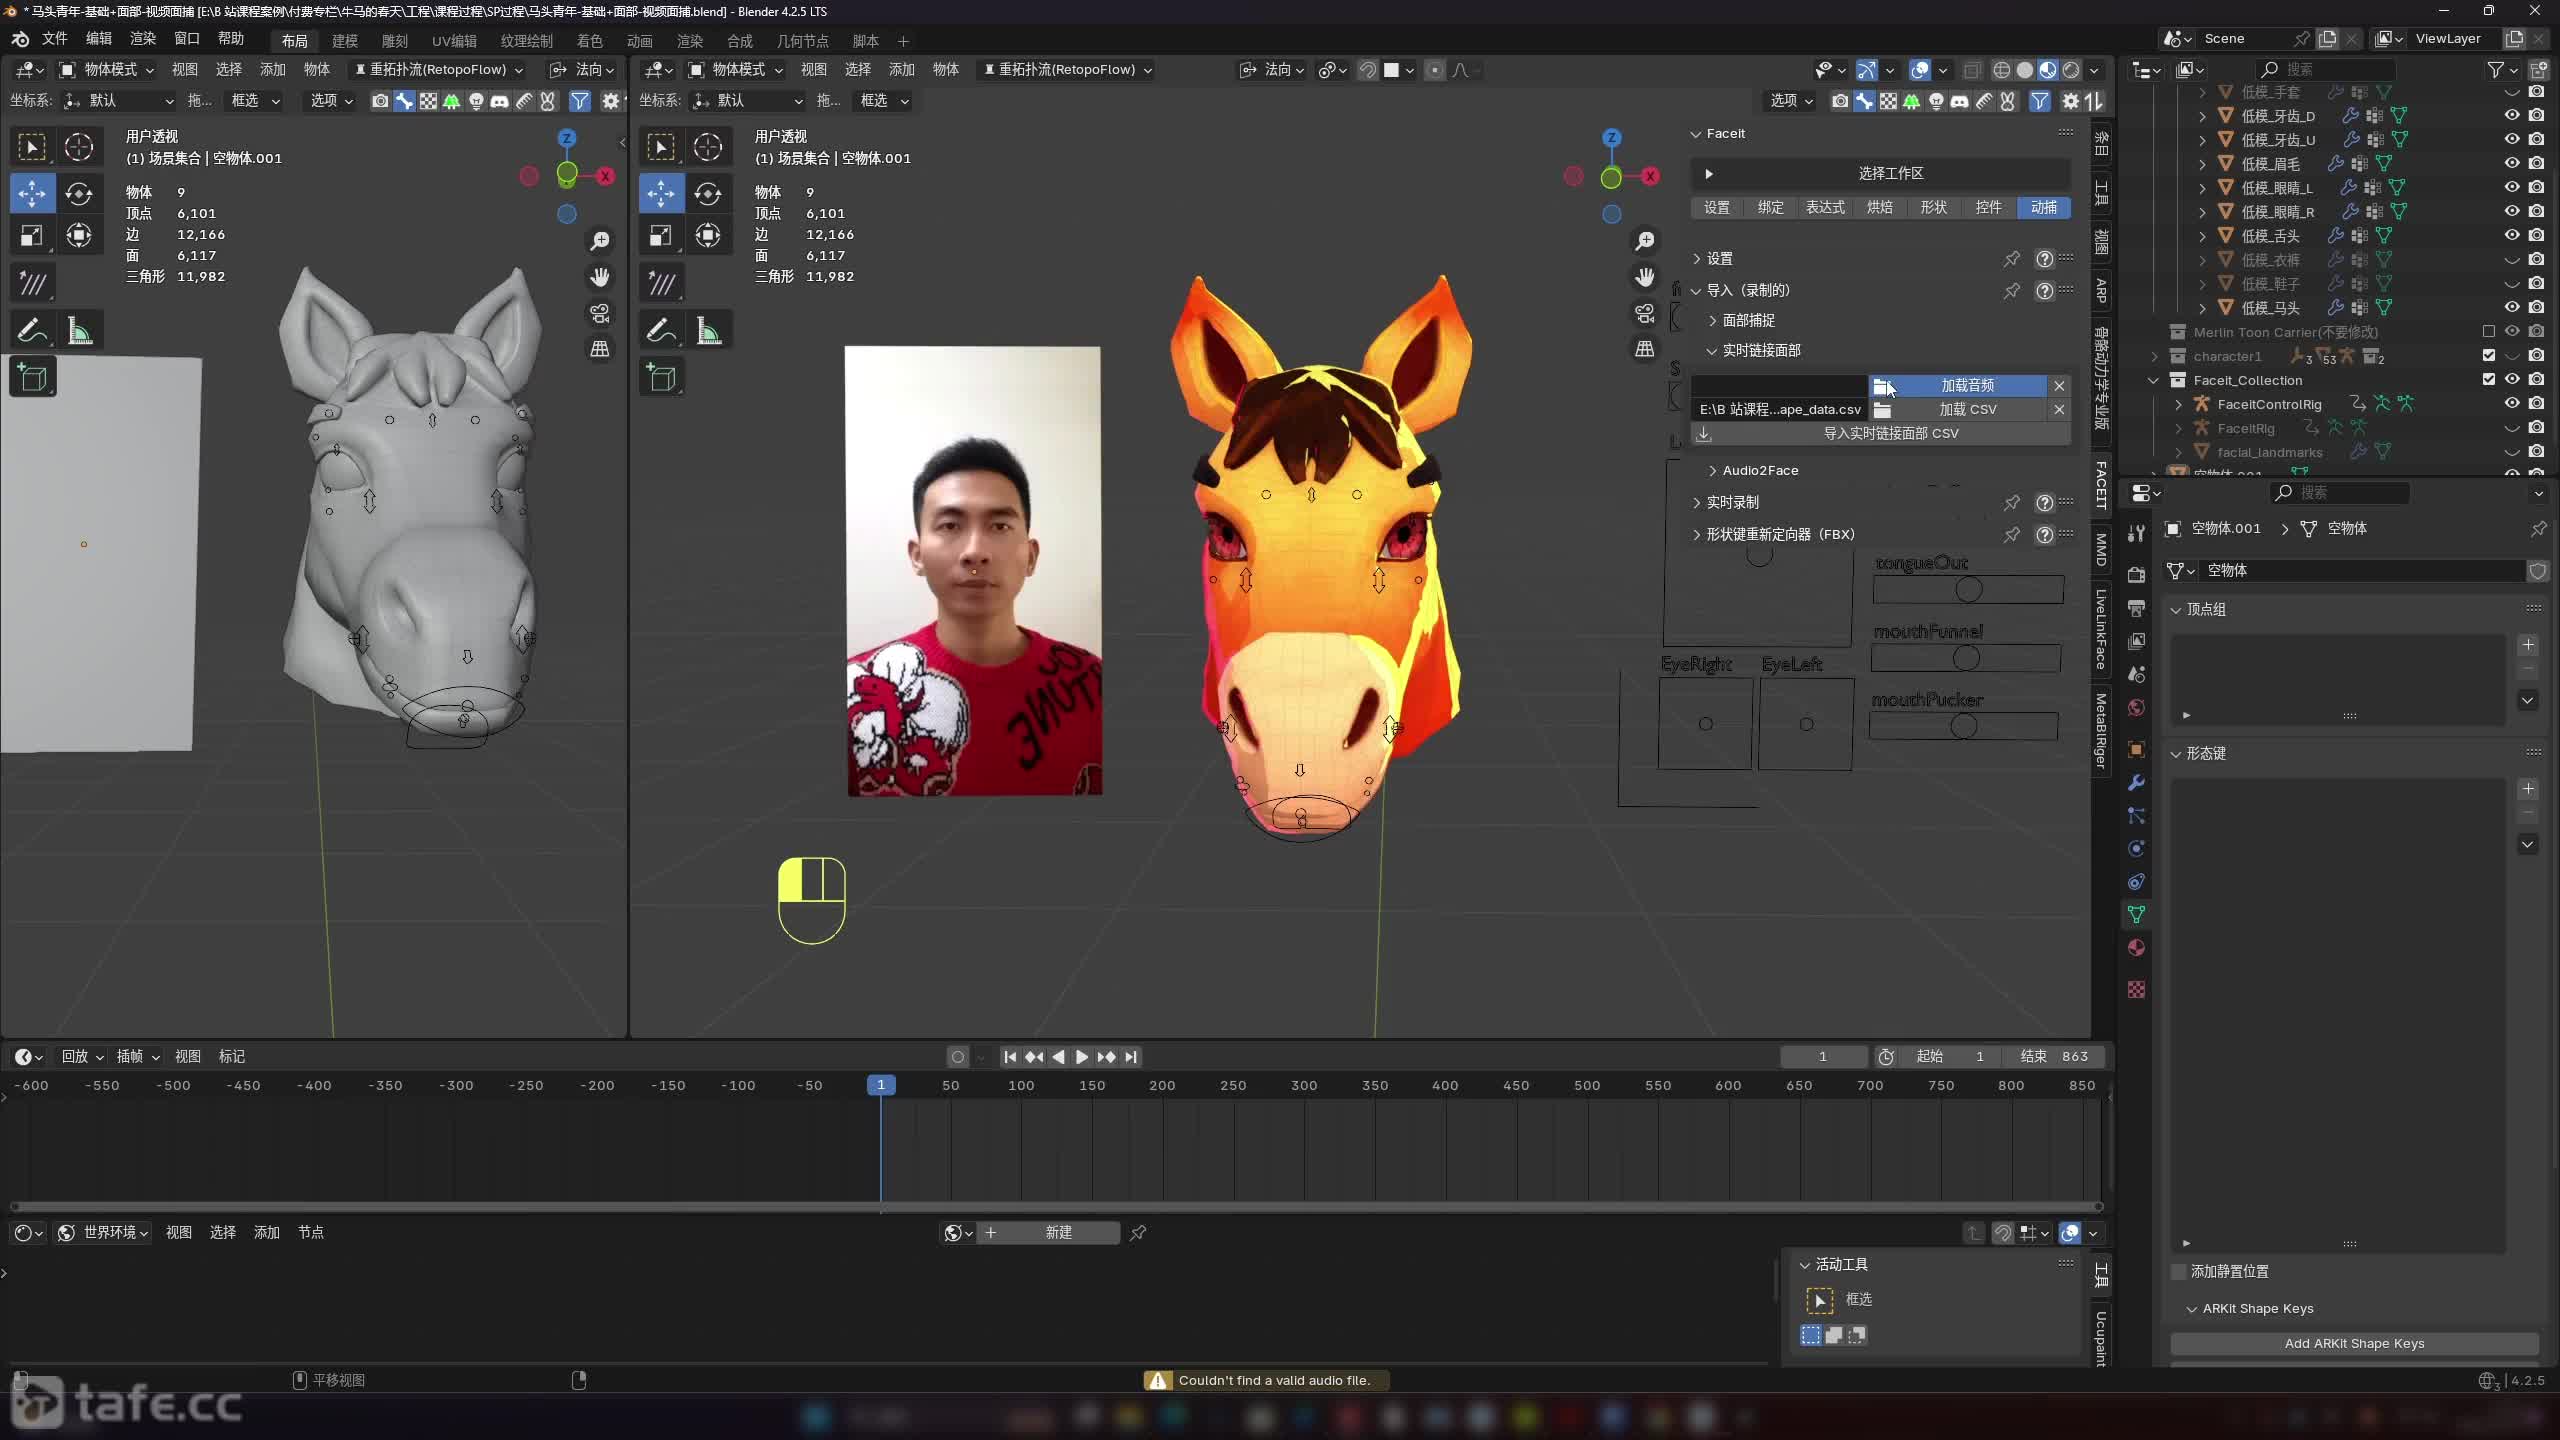Hide 低模_眉毛 with its eye icon
This screenshot has height=1440, width=2560.
pyautogui.click(x=2511, y=163)
